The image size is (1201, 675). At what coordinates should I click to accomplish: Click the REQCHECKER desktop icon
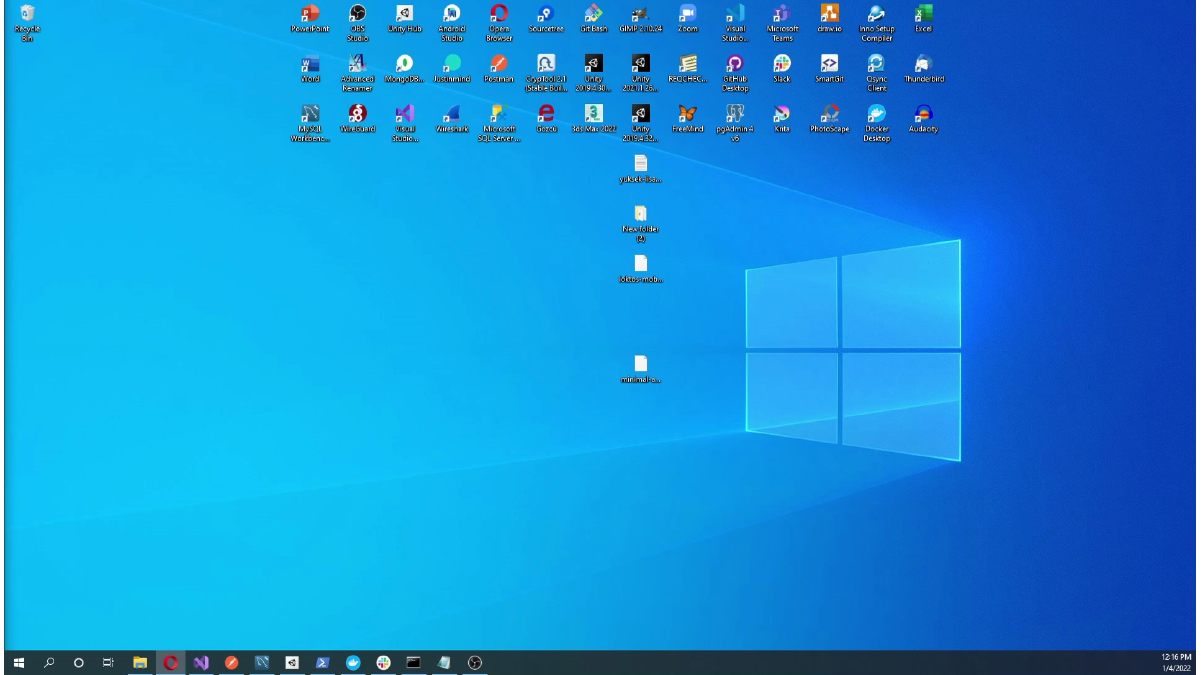tap(687, 68)
